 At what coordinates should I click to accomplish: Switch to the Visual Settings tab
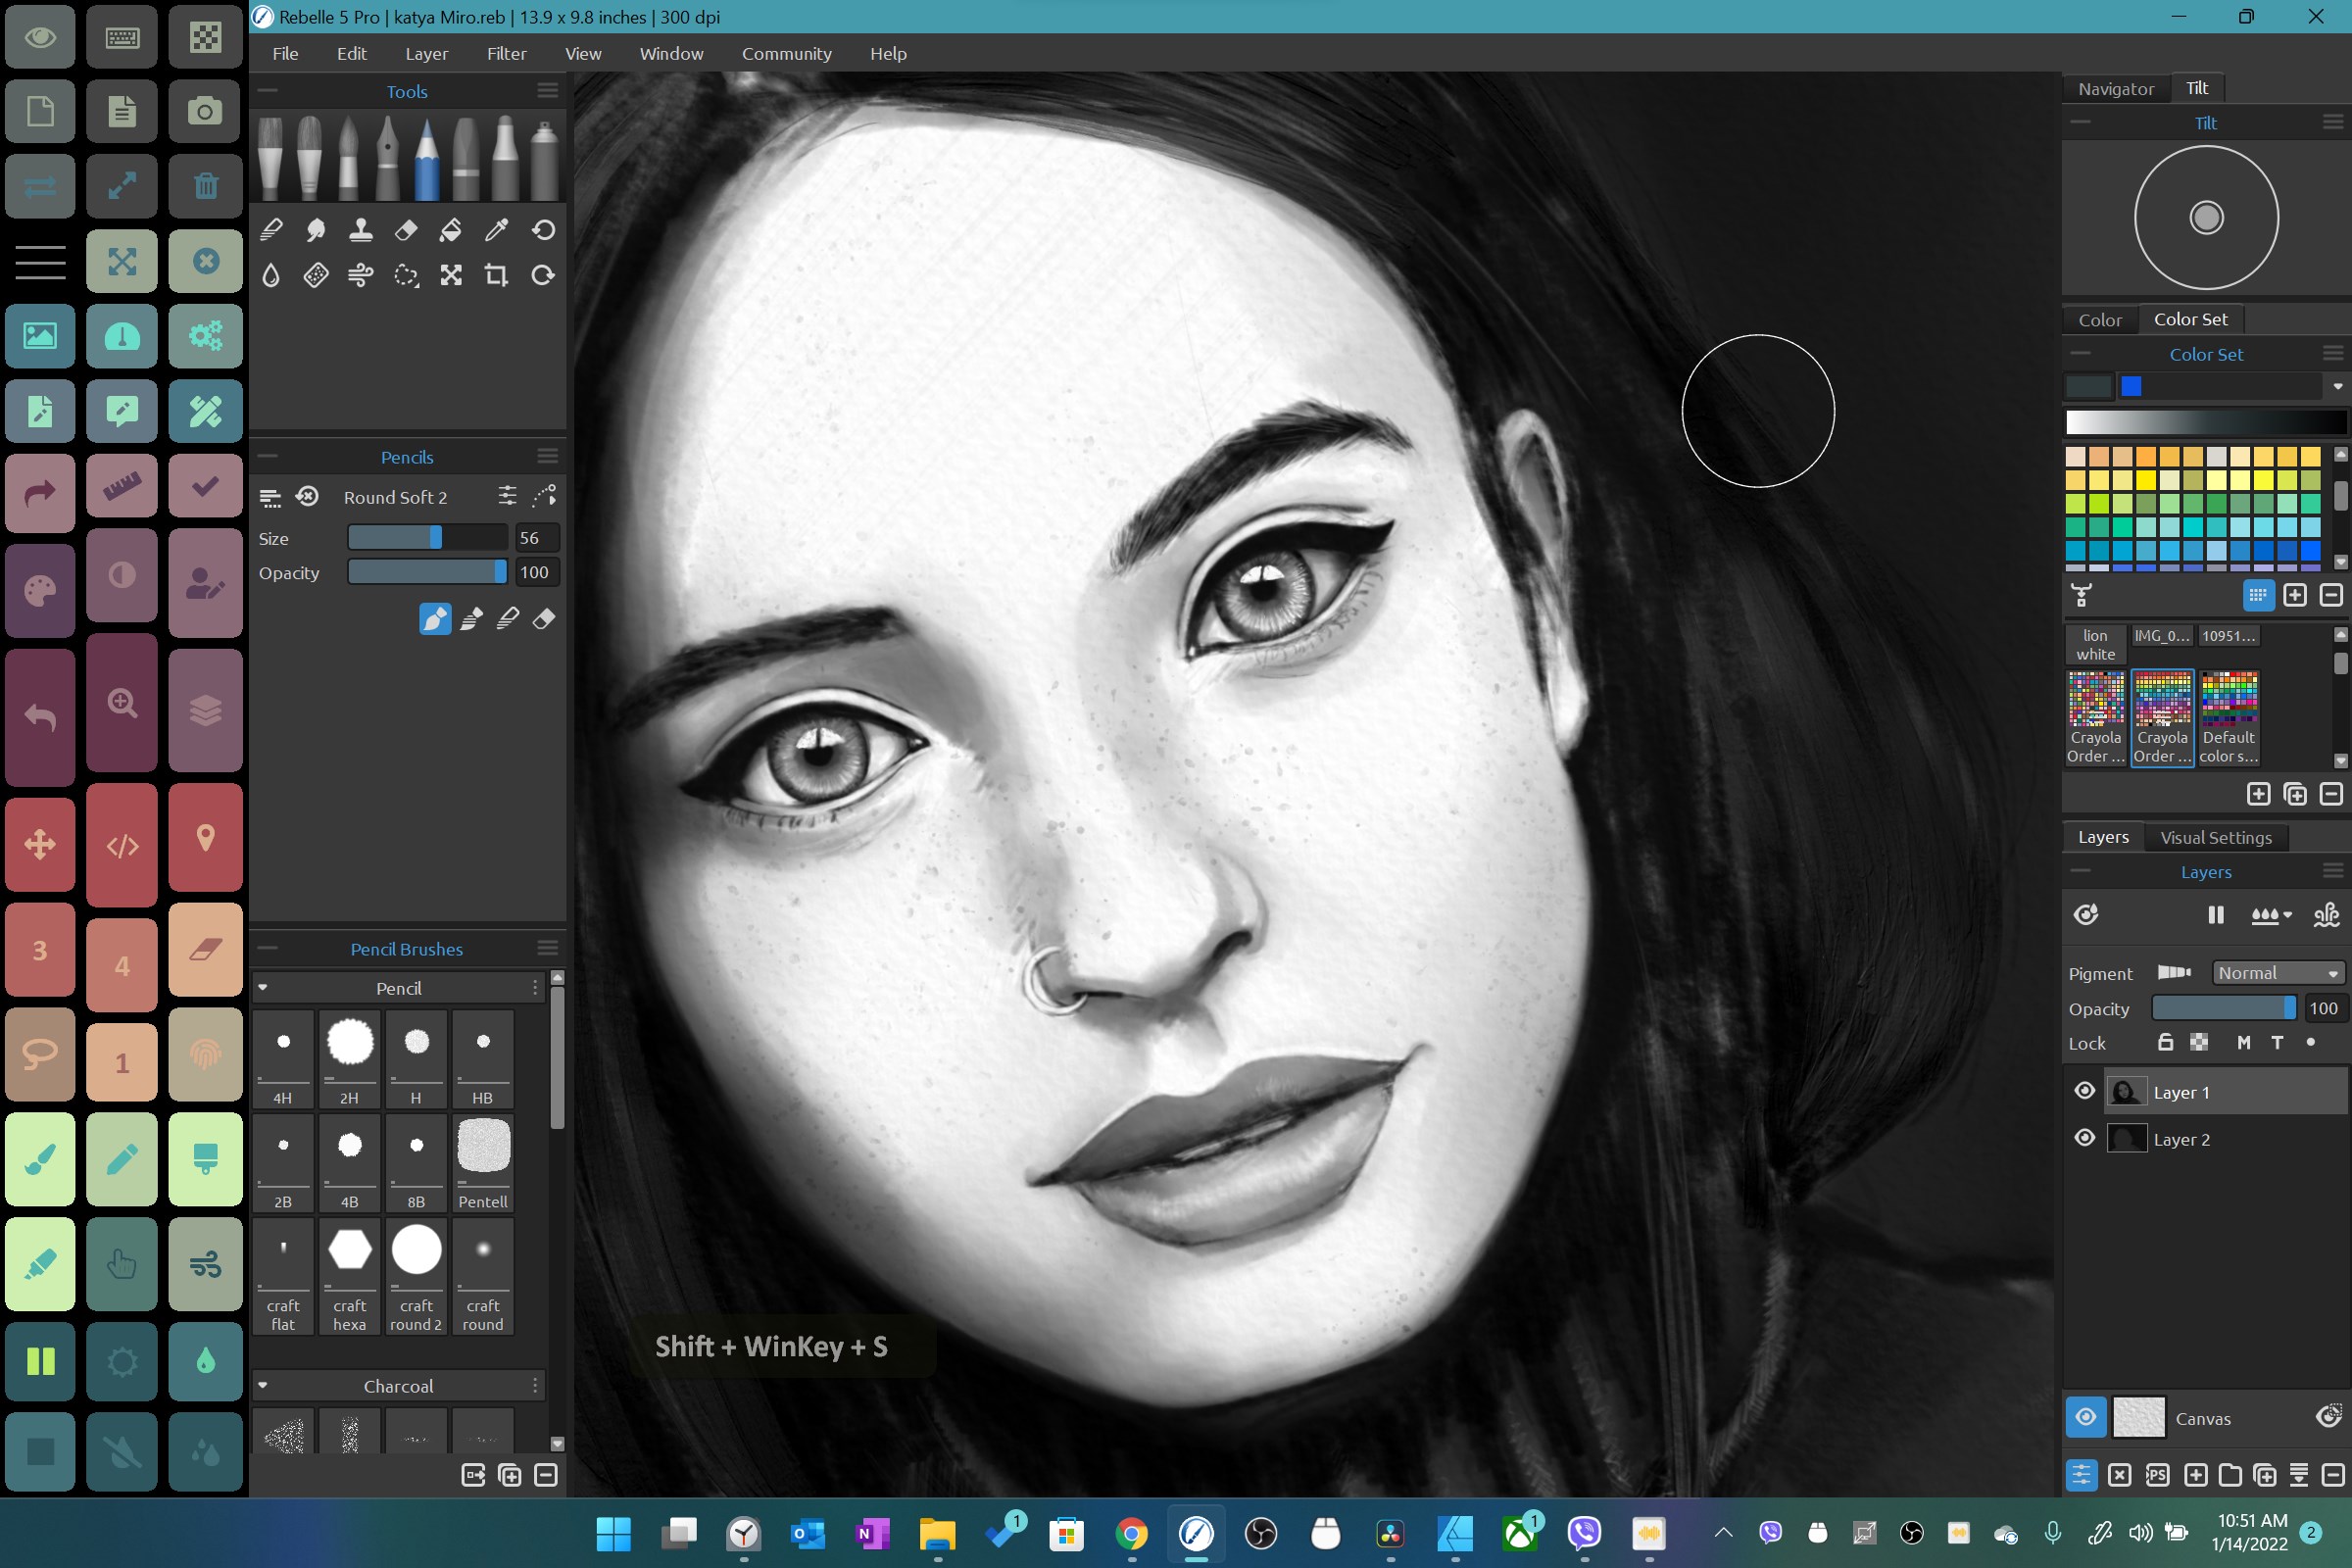pos(2215,838)
